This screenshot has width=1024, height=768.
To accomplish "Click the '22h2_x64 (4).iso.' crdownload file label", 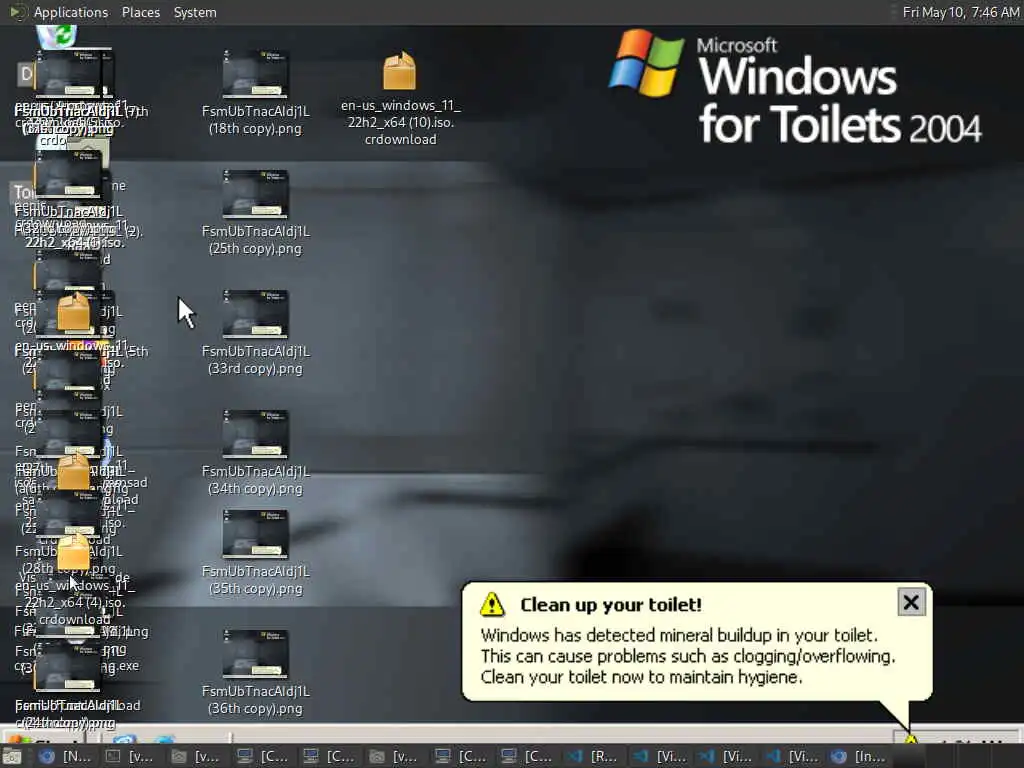I will point(74,603).
